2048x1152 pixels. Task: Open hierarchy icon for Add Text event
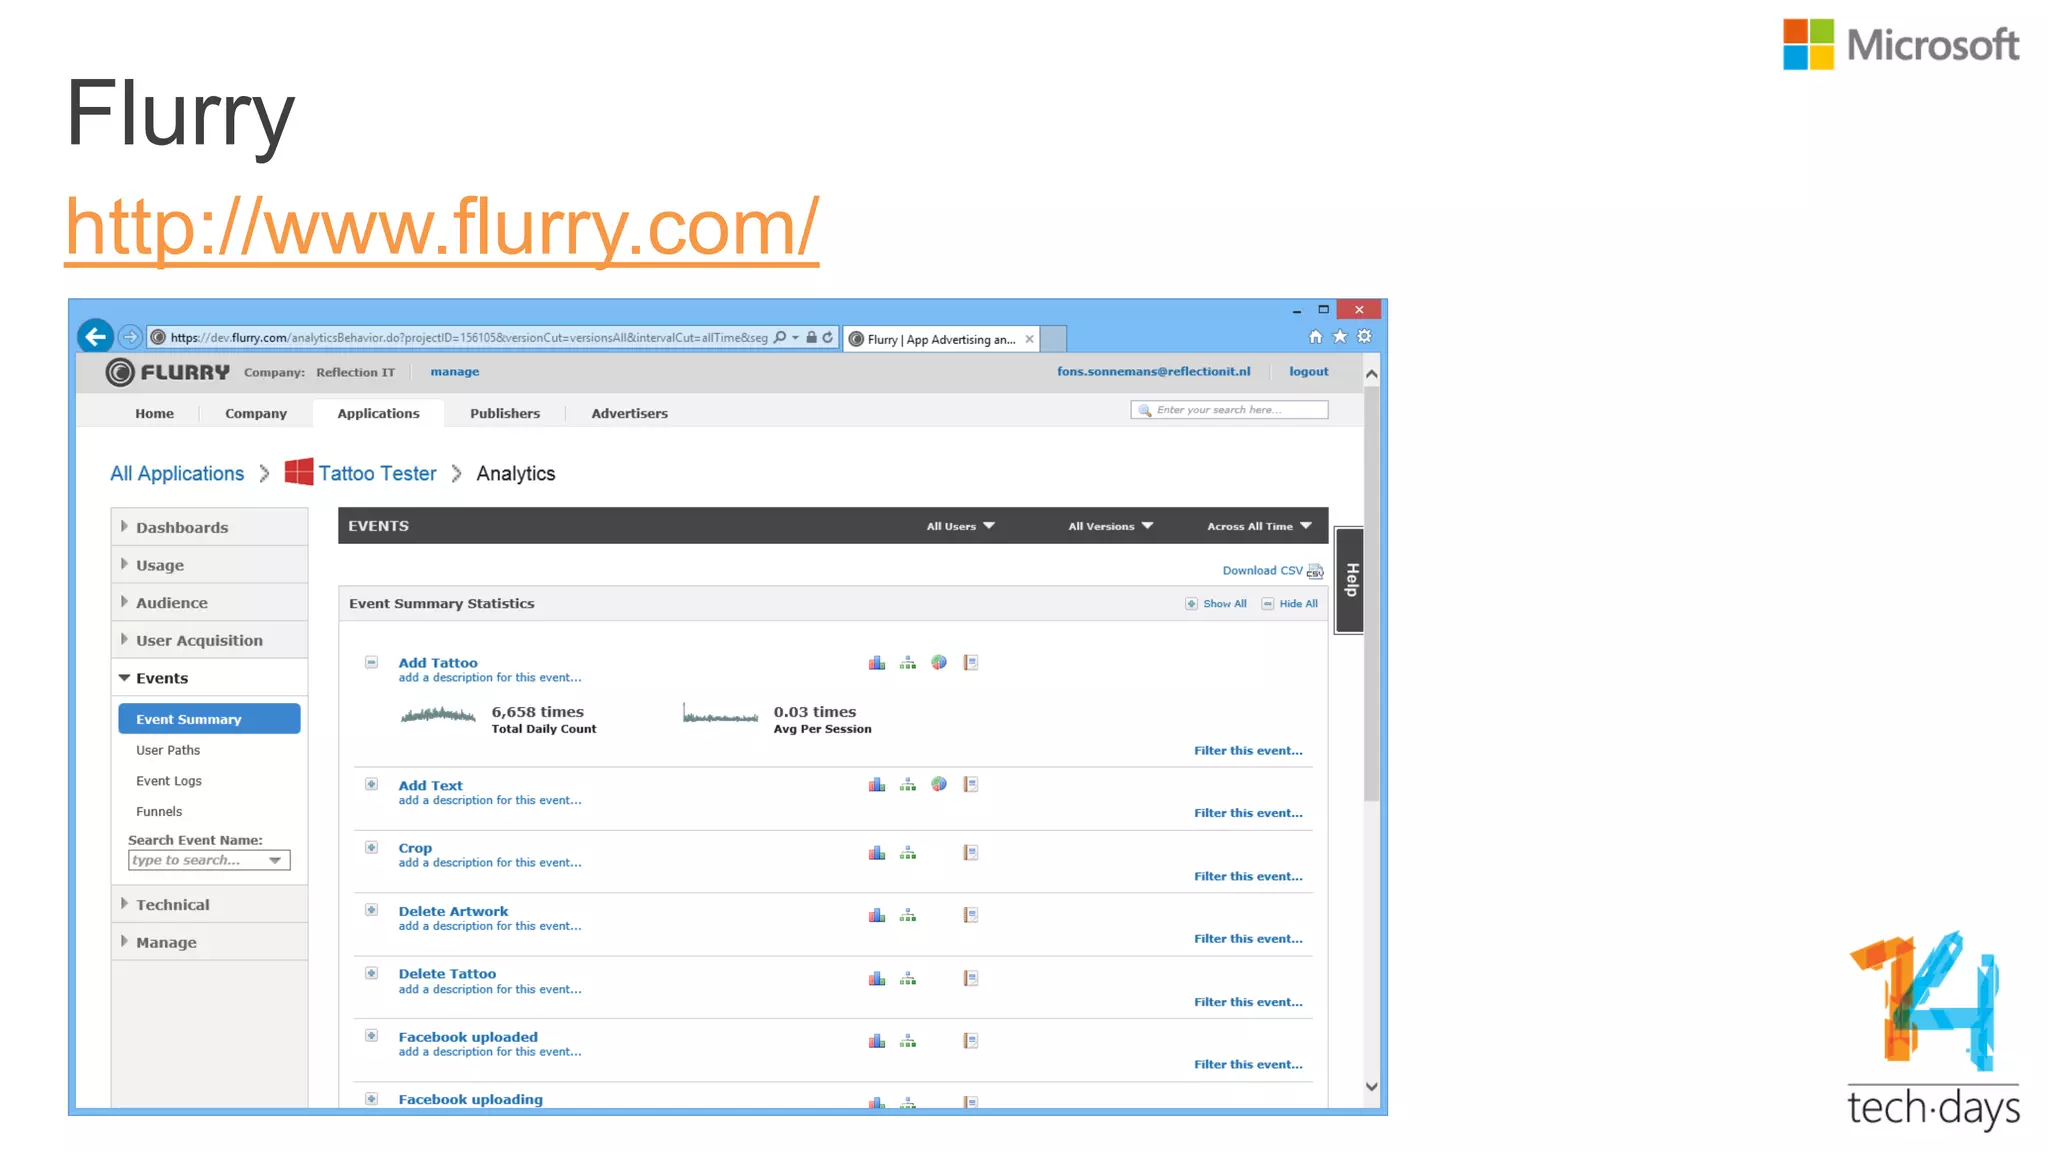tap(908, 785)
